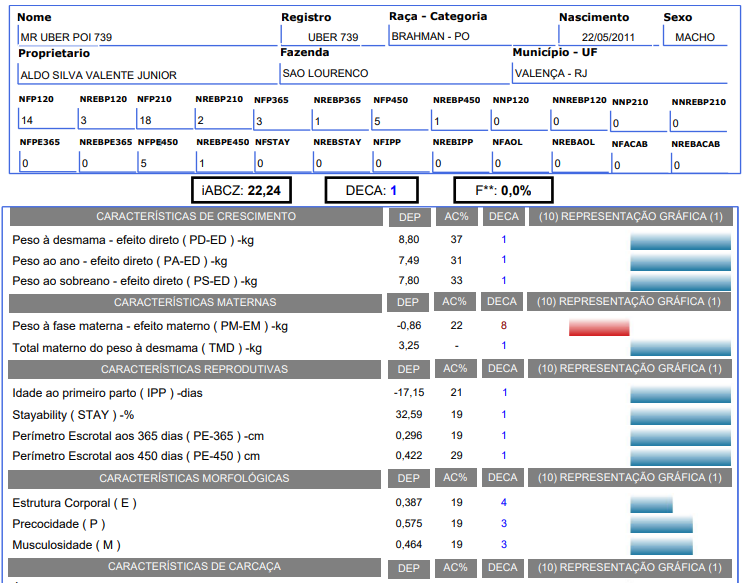Click the red bar for Peso à fase materna

coord(599,327)
